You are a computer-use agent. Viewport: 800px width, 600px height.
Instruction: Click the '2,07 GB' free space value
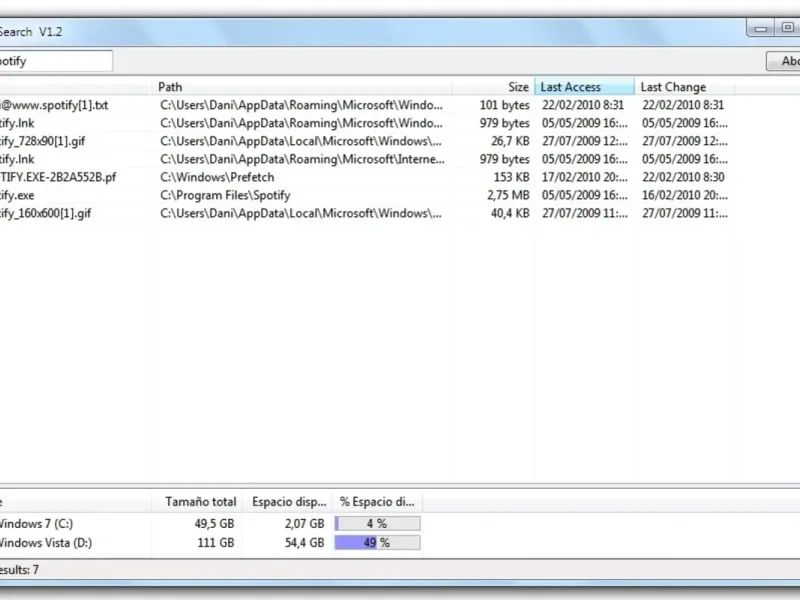(x=305, y=524)
